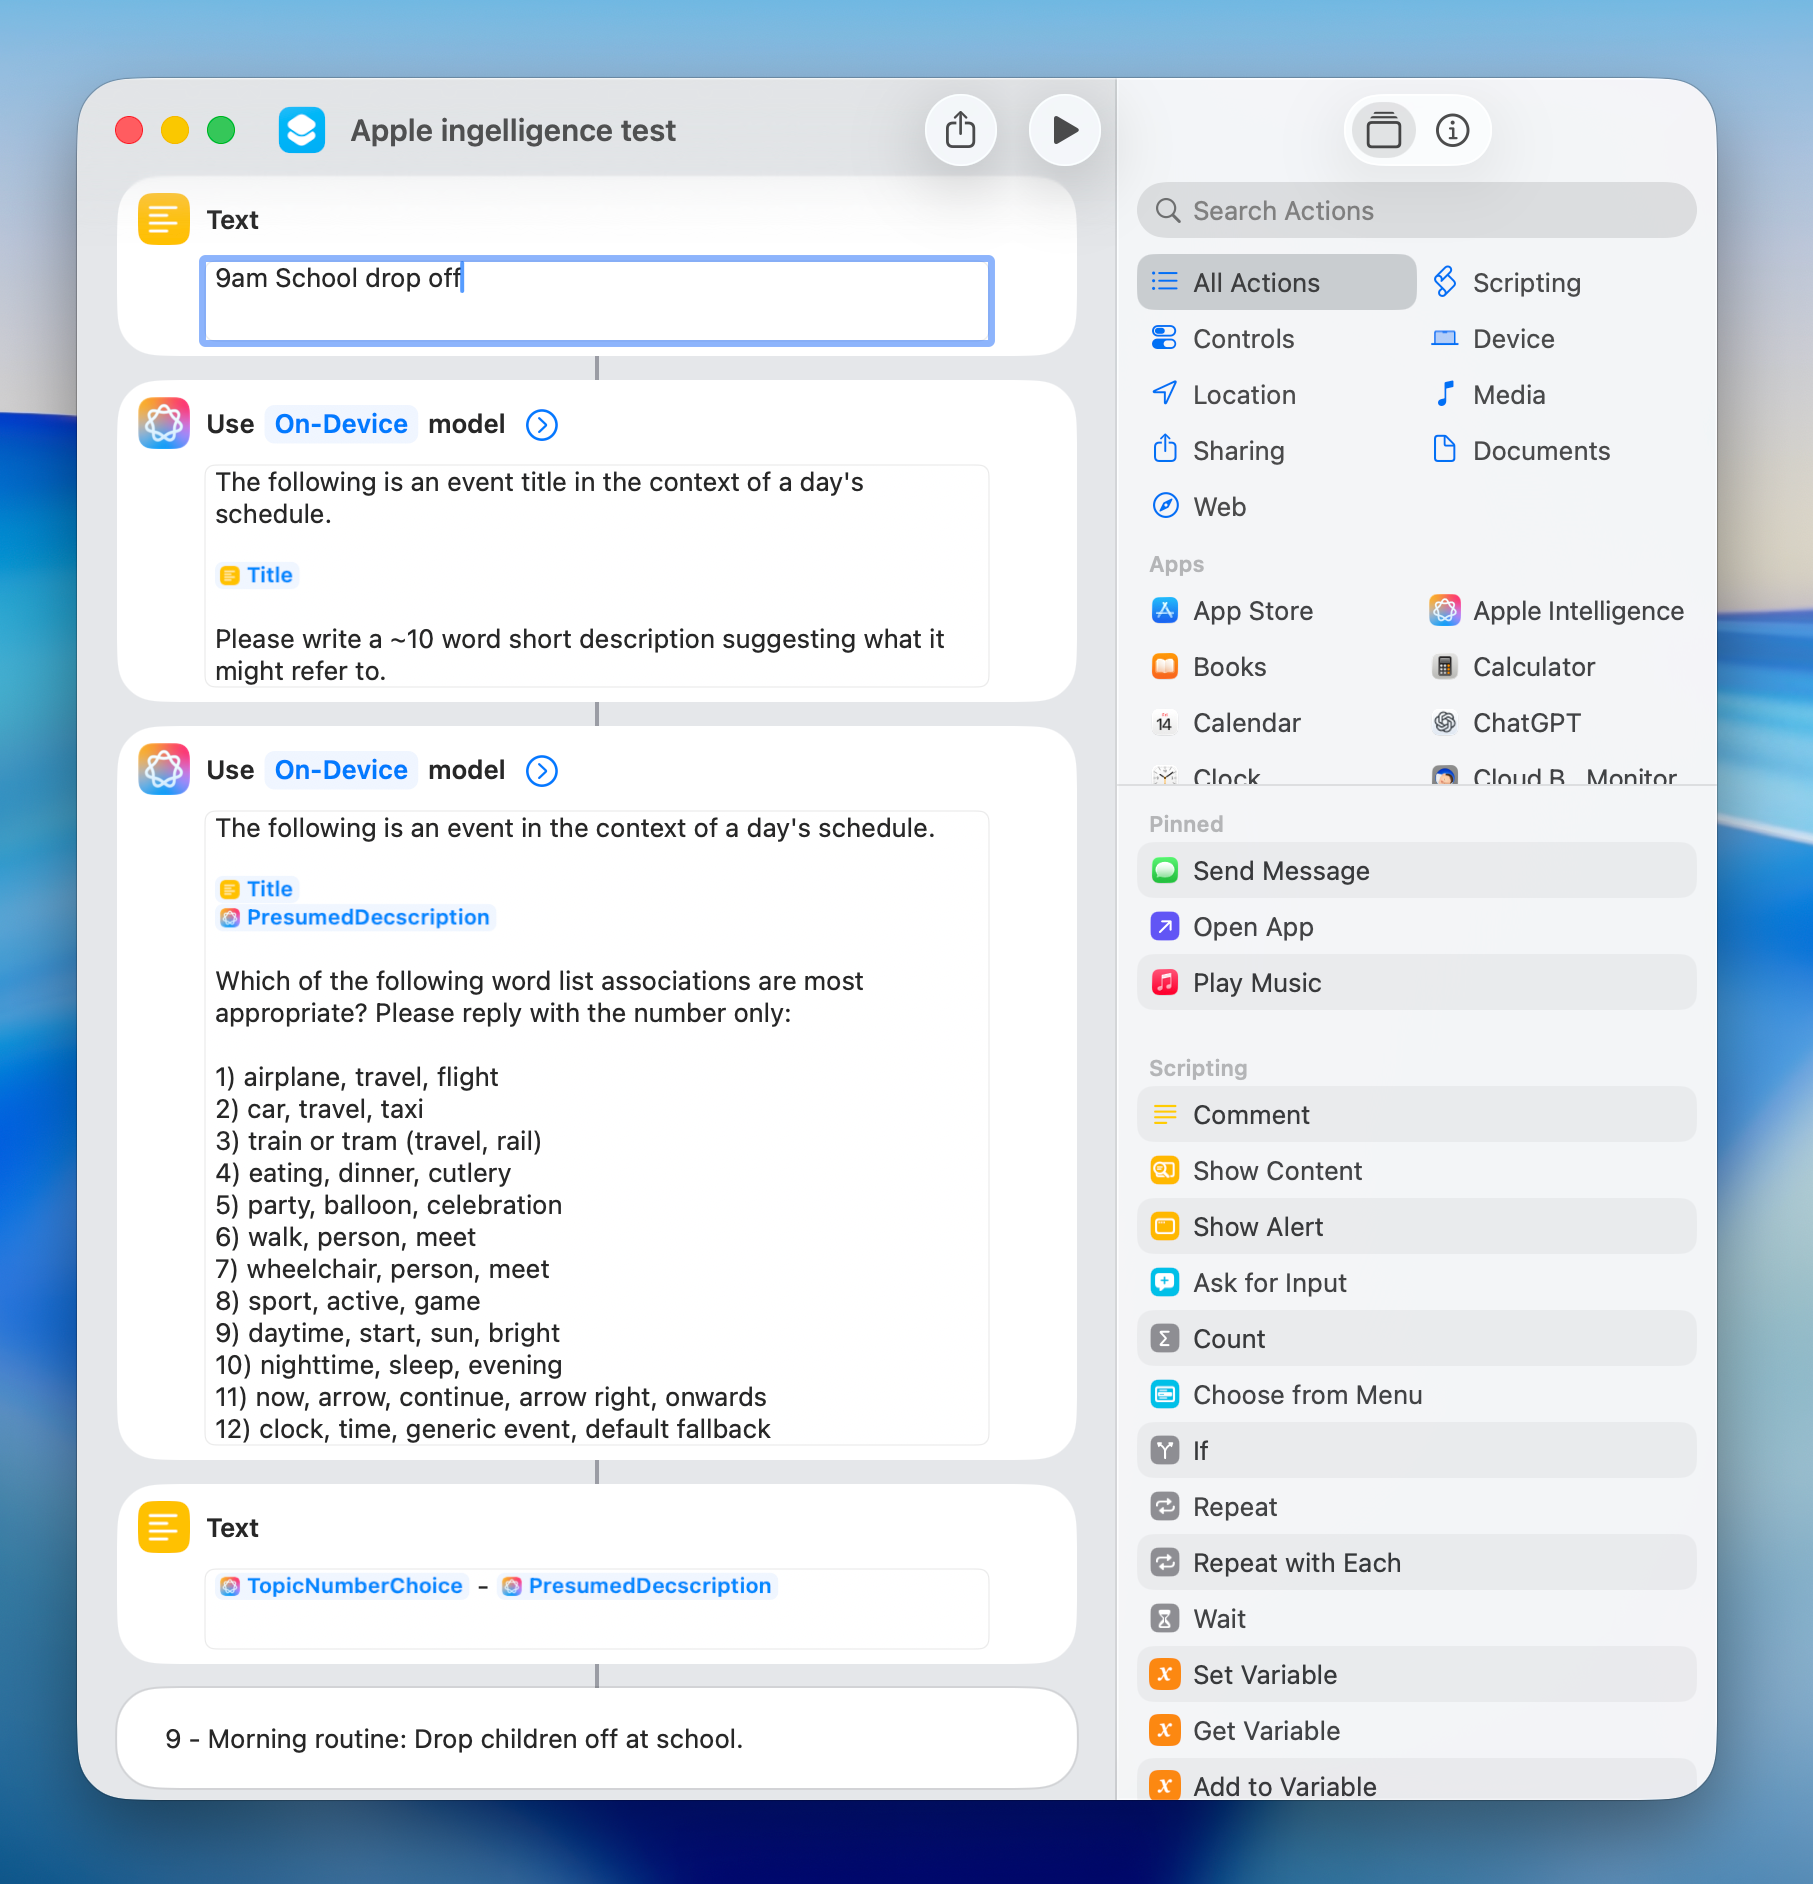Add the Repeat with Each action
The image size is (1813, 1884).
pyautogui.click(x=1296, y=1562)
